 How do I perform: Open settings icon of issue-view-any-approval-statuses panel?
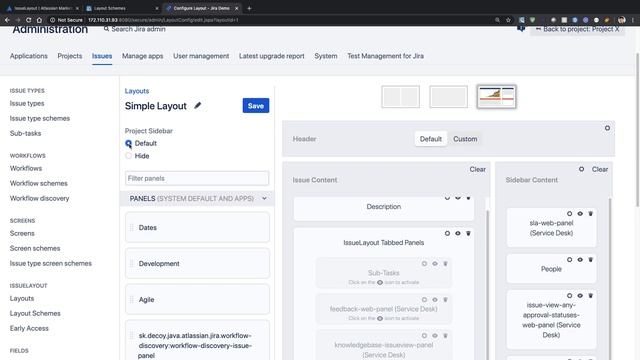pos(569,296)
